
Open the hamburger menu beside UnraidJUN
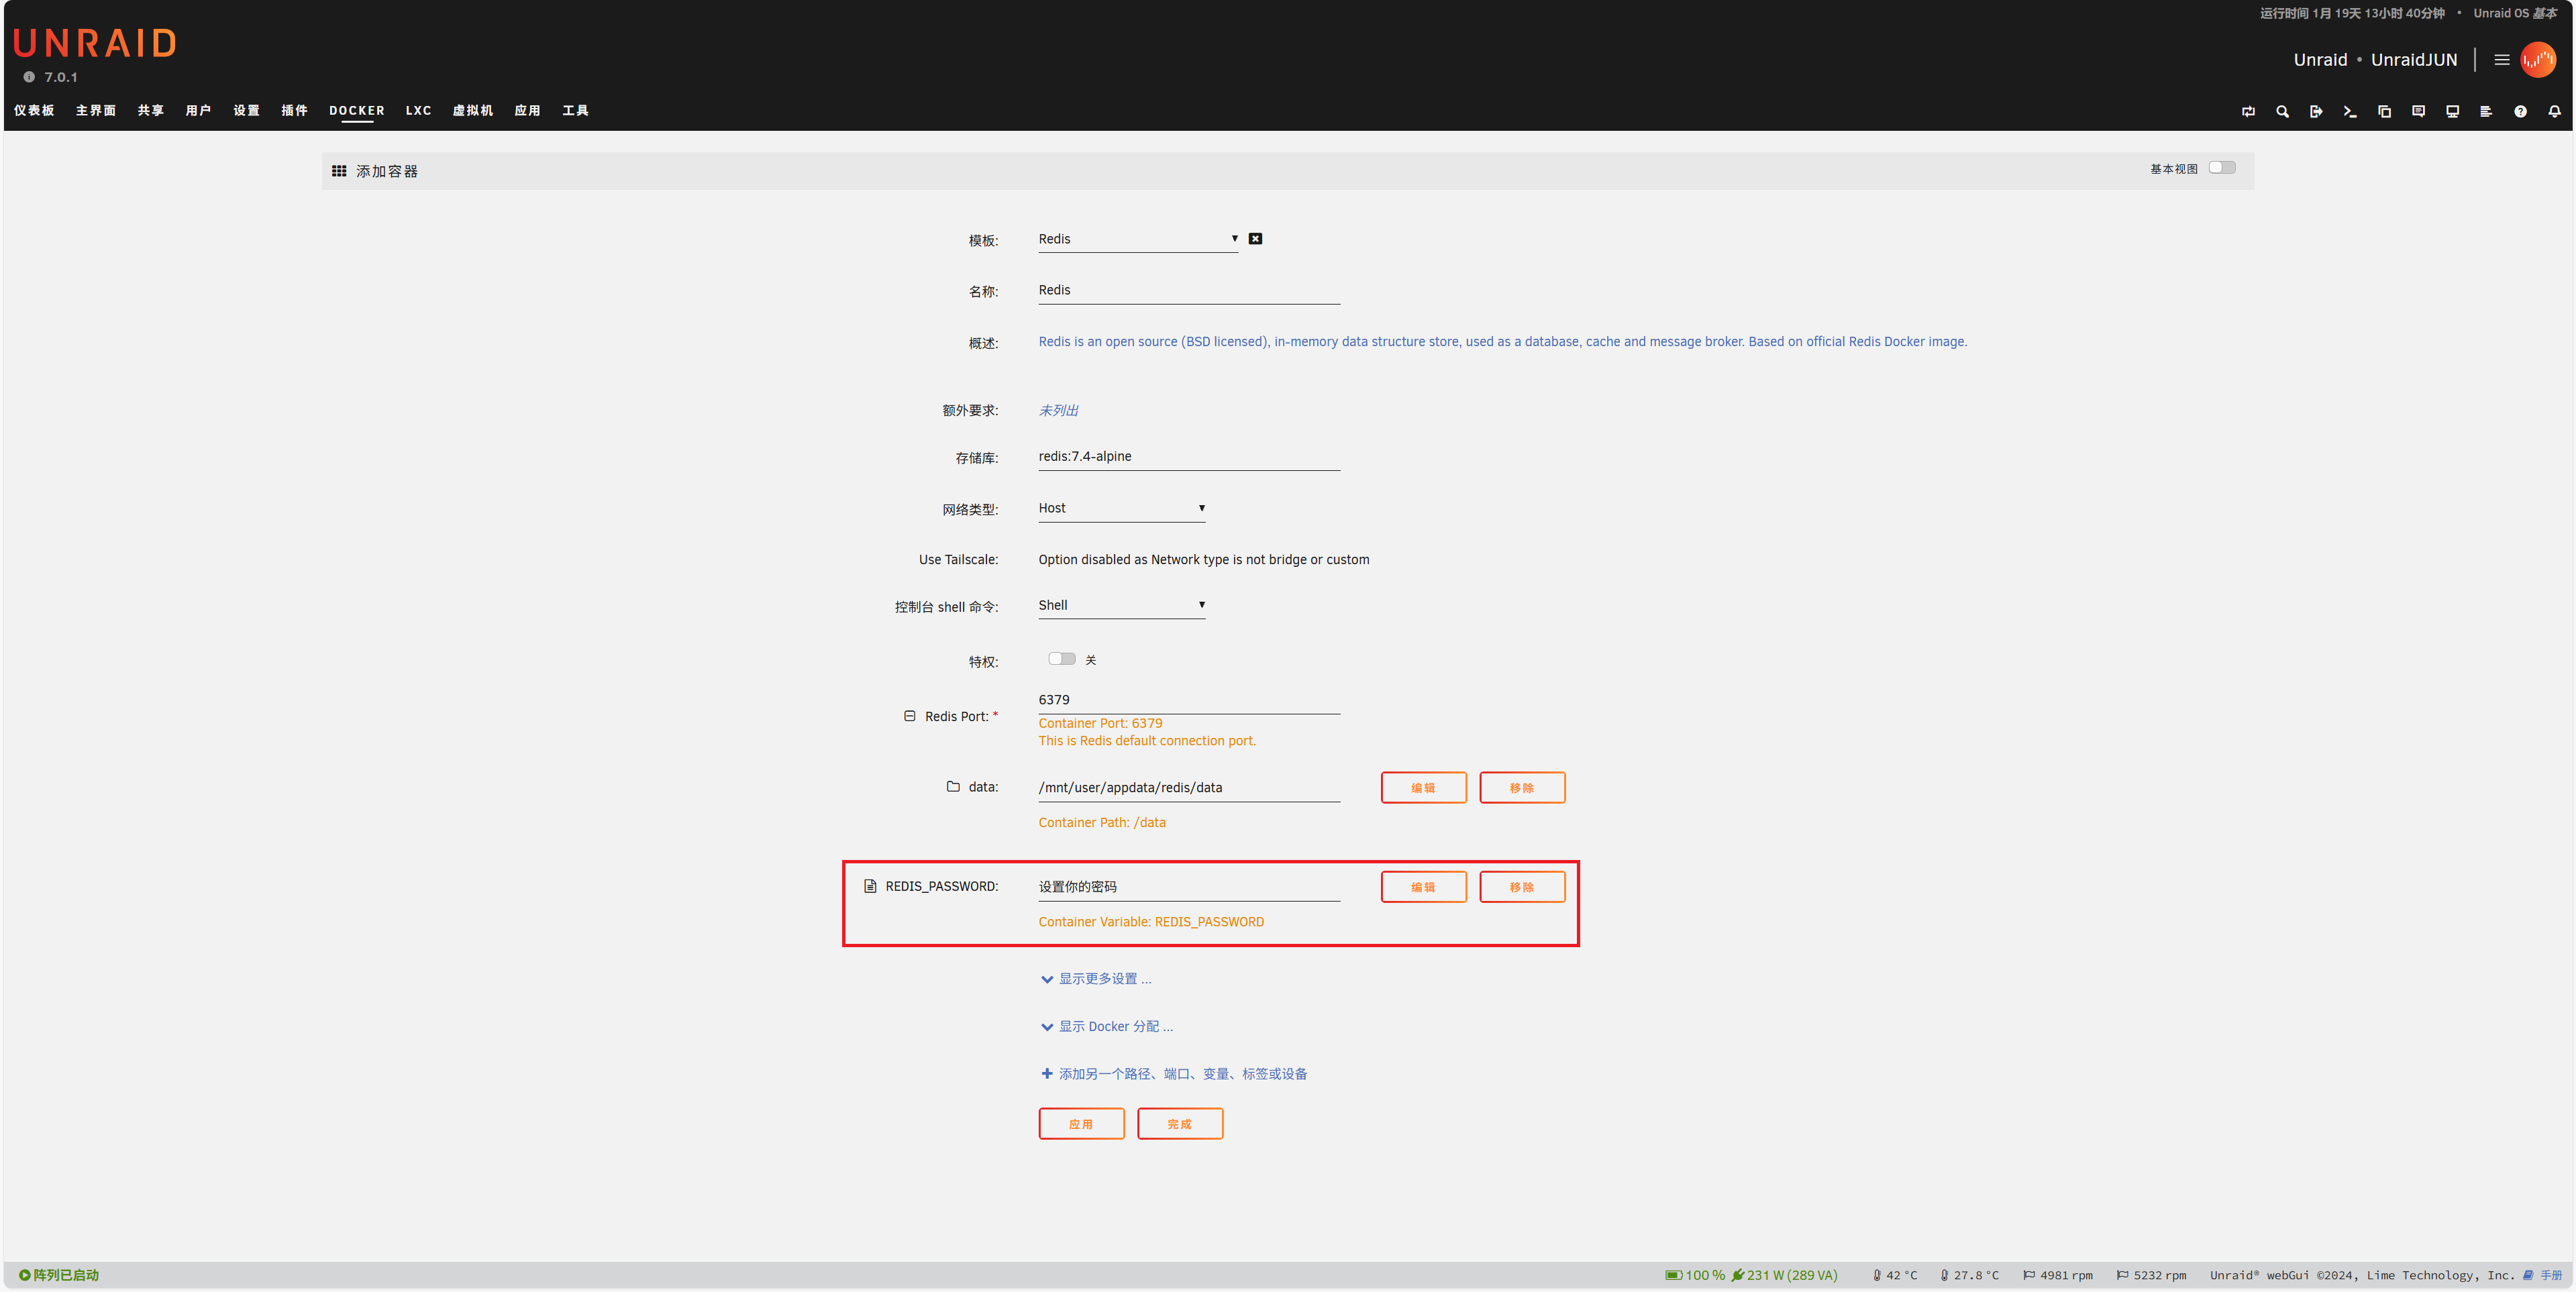pos(2502,60)
